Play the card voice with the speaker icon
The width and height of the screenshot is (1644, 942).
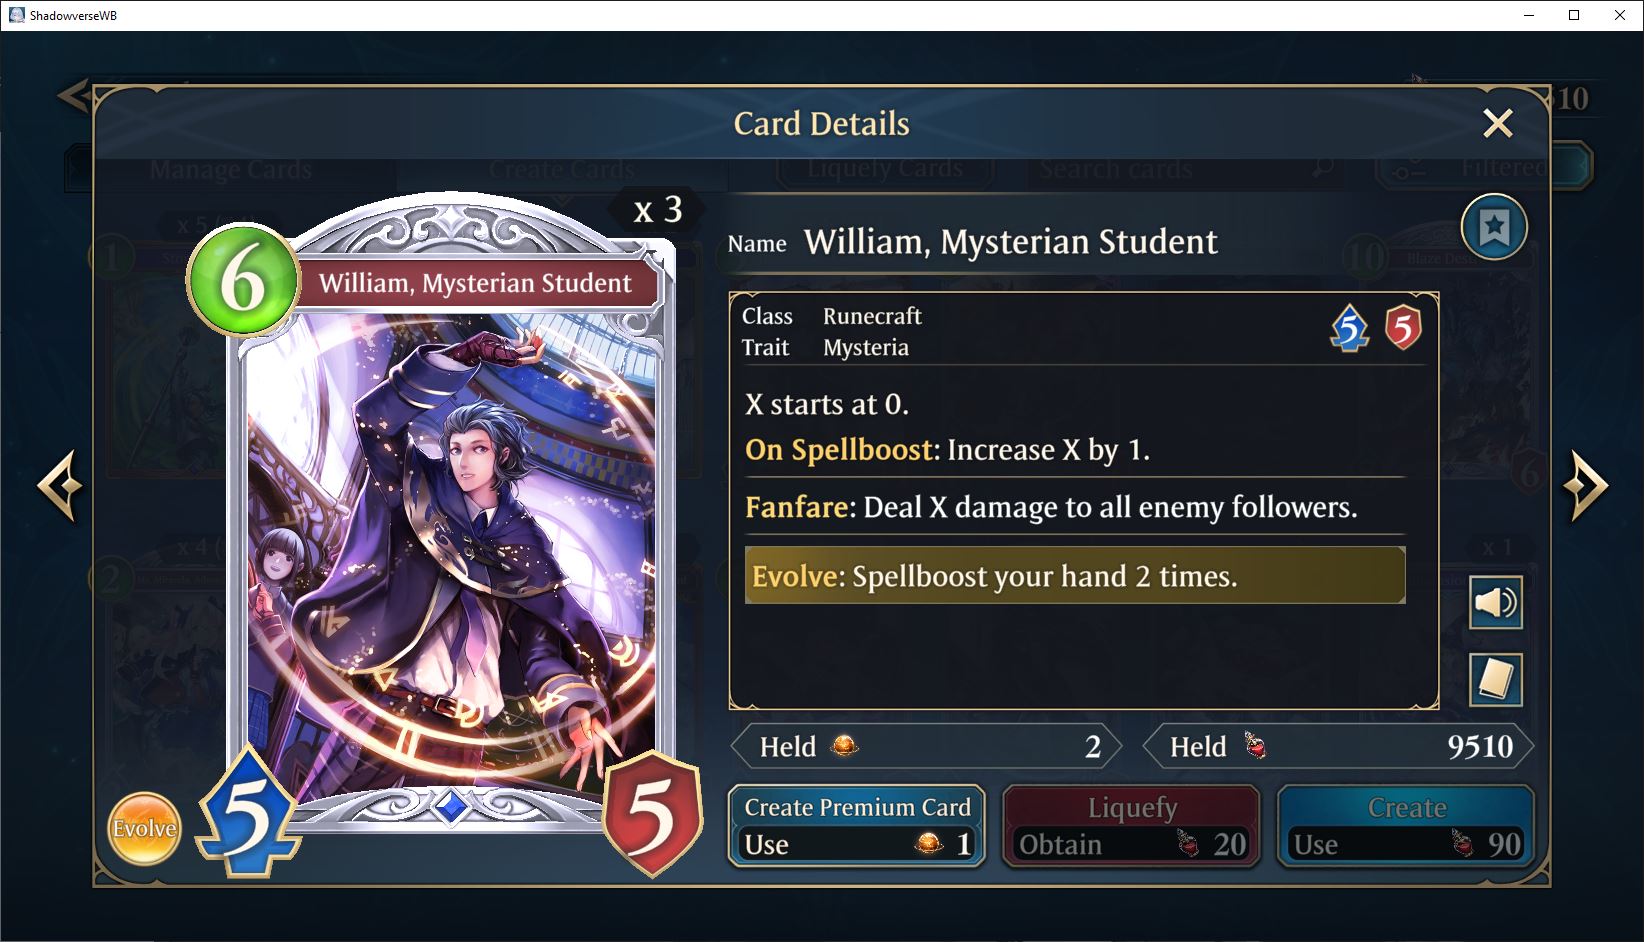[1495, 602]
